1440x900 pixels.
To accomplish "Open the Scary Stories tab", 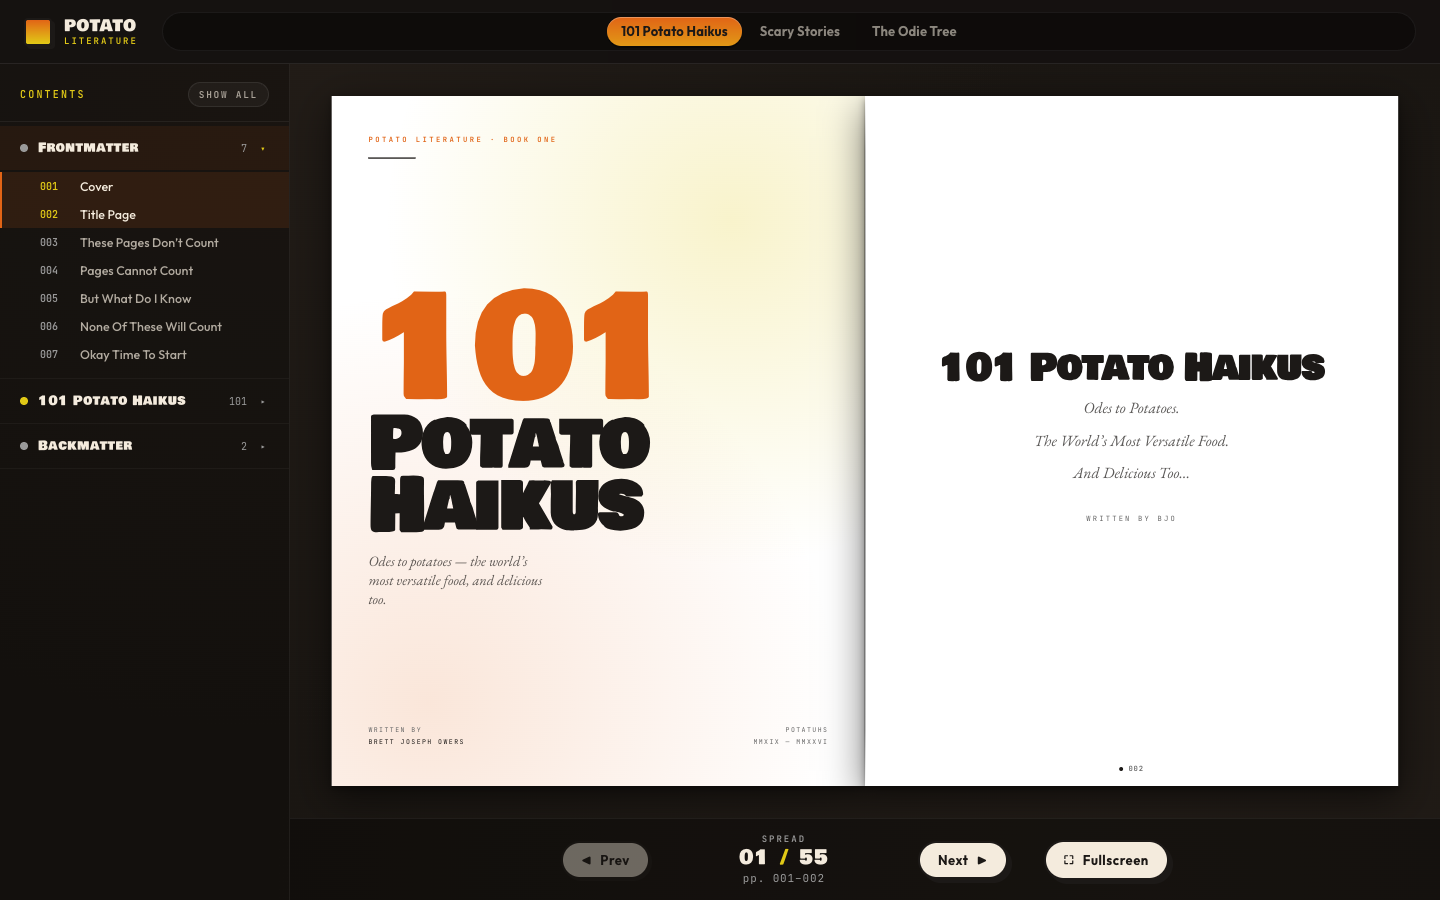I will pos(799,31).
